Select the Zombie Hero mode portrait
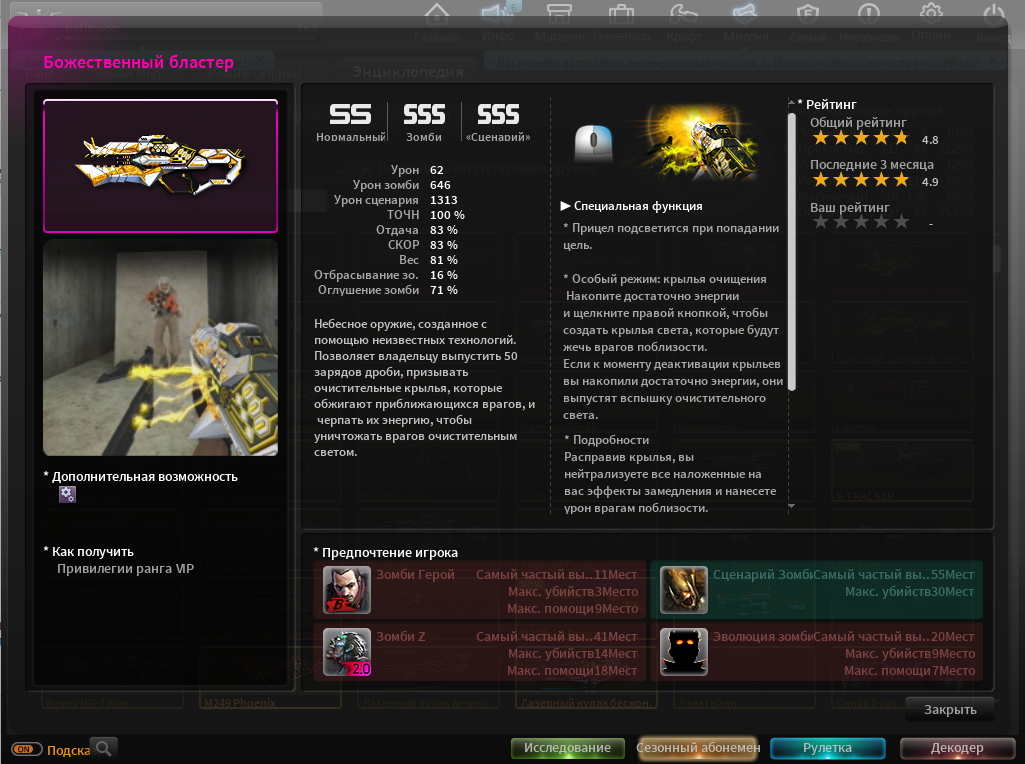 click(x=347, y=590)
